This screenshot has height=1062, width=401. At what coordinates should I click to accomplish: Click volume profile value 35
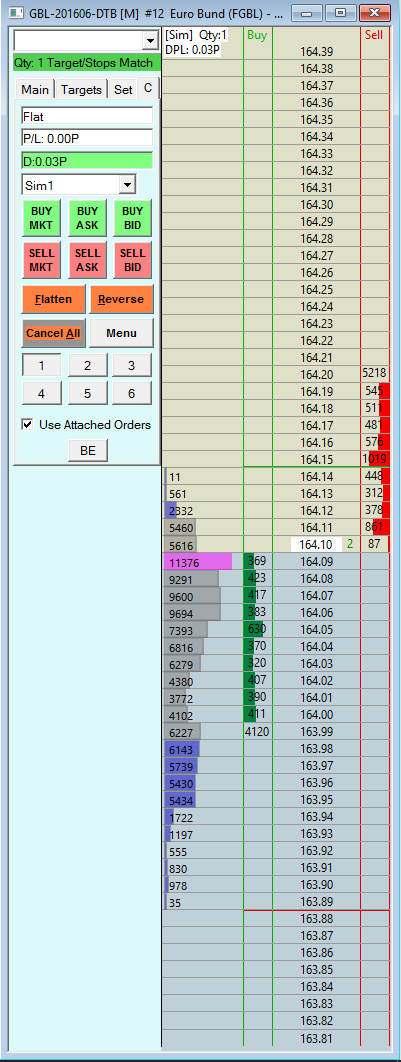[175, 902]
